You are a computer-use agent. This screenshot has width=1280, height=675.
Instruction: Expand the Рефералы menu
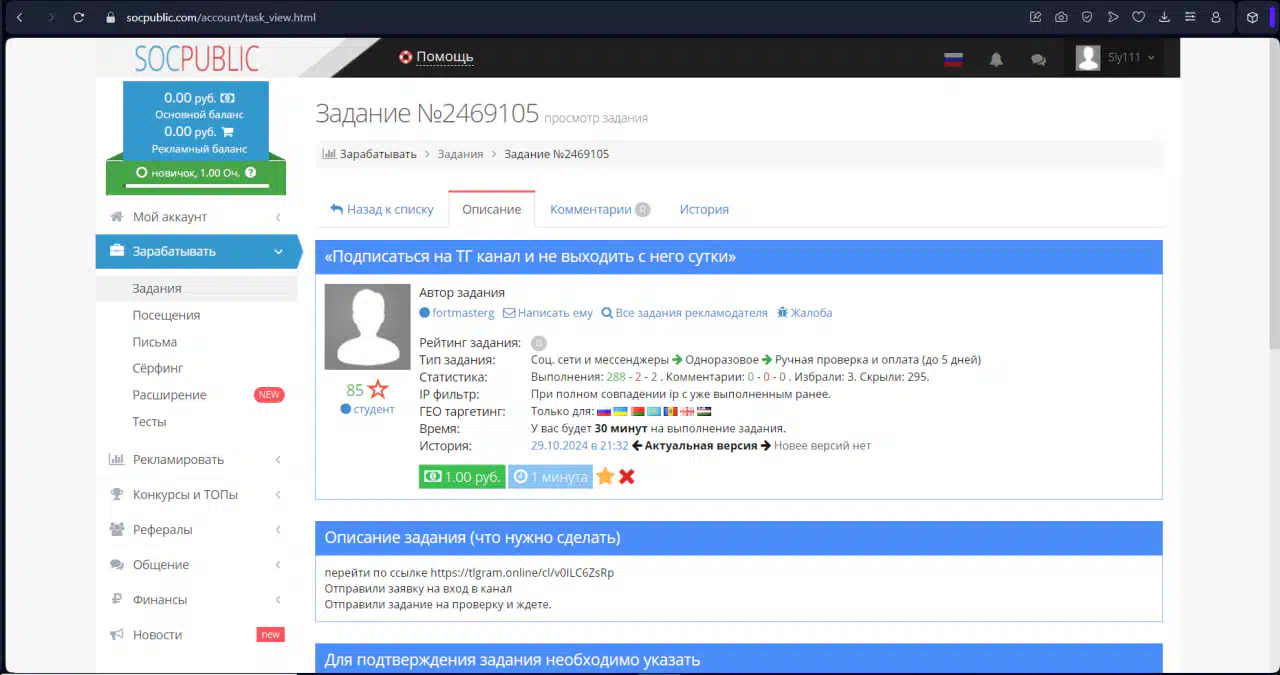click(197, 530)
